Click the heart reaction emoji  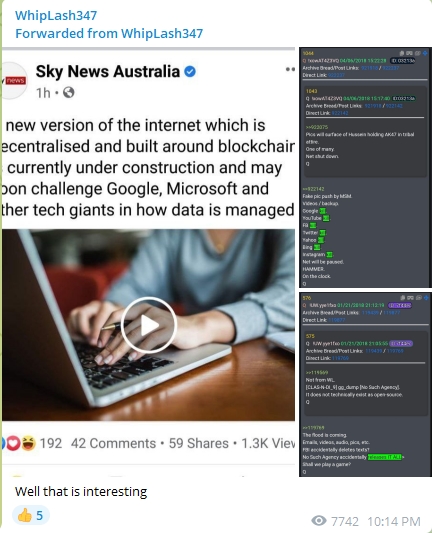tap(14, 444)
